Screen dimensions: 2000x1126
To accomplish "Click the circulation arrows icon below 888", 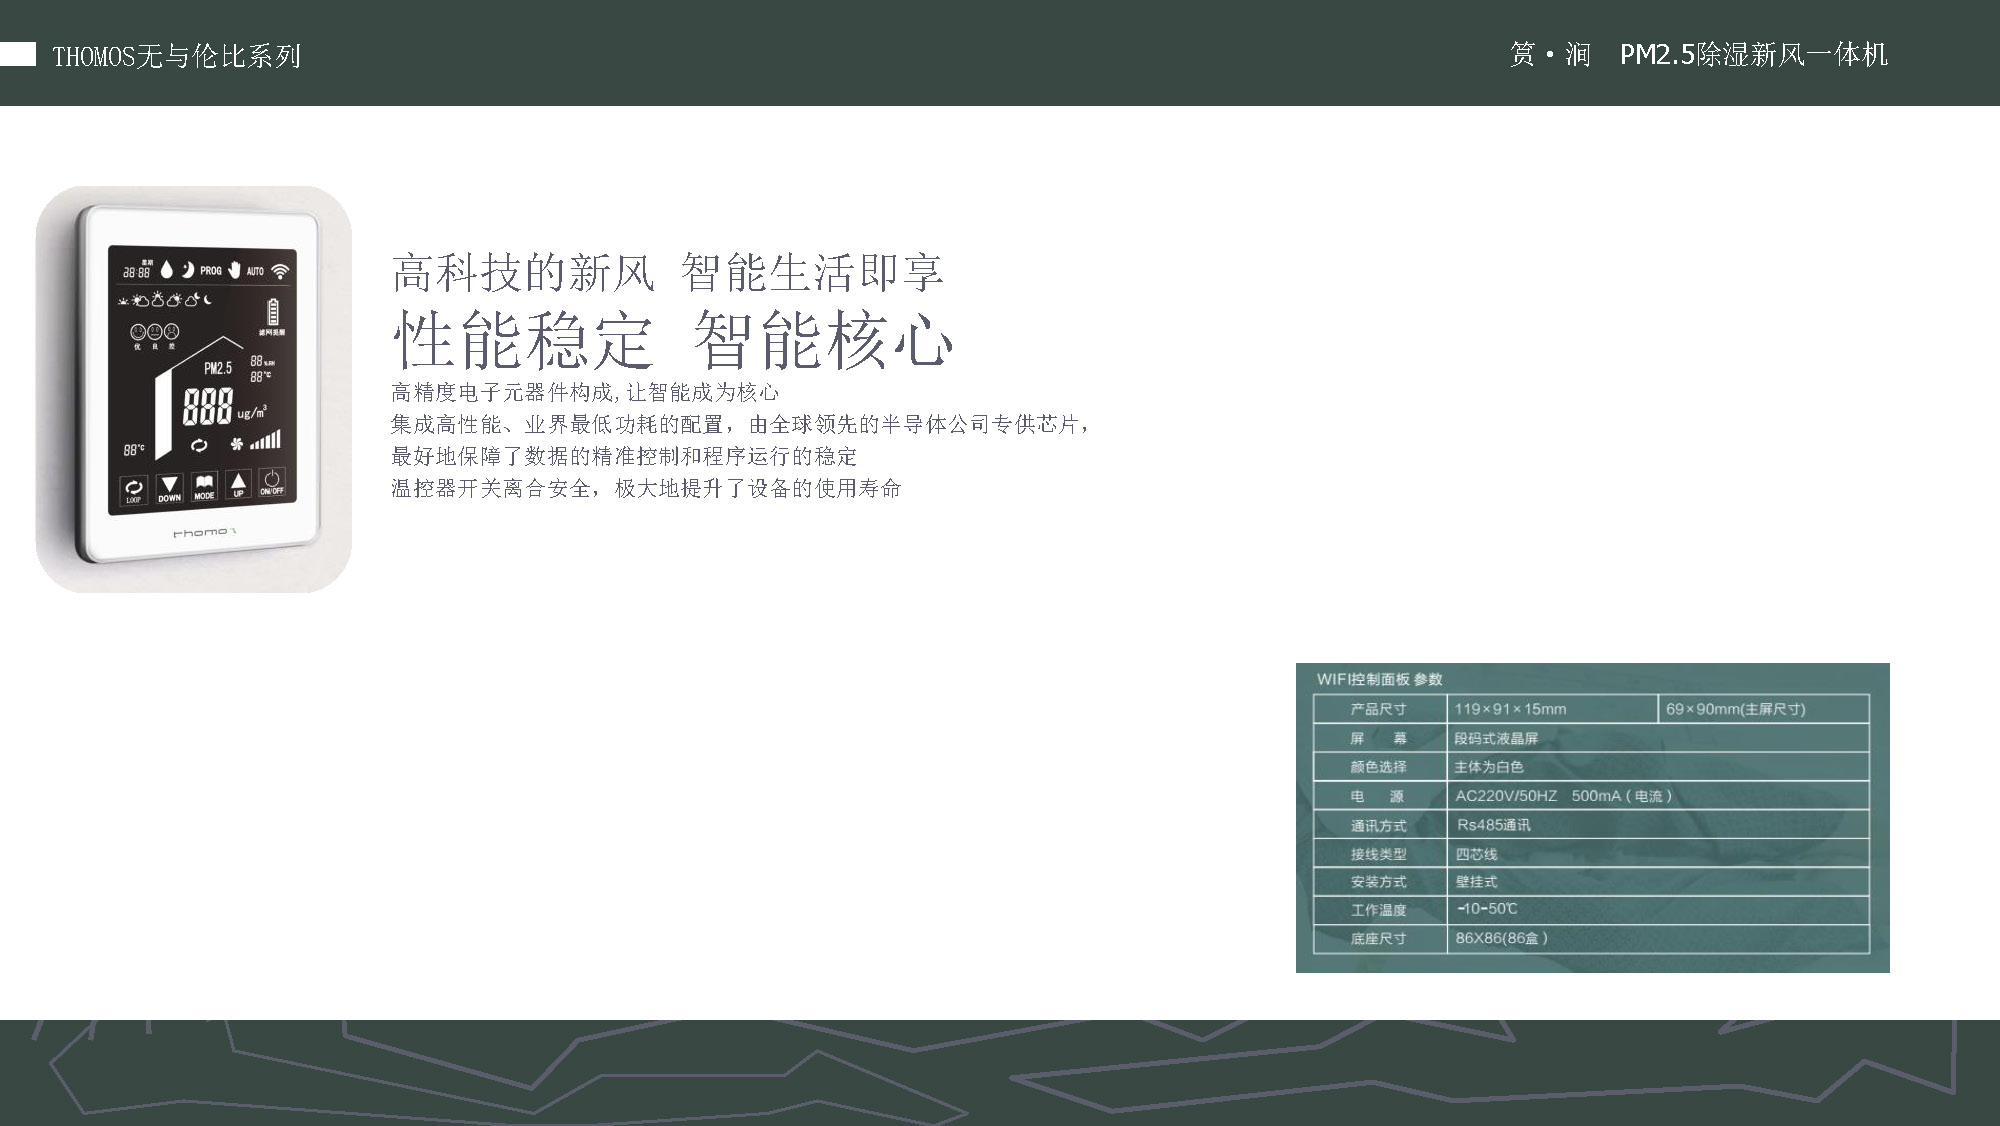I will pyautogui.click(x=199, y=446).
